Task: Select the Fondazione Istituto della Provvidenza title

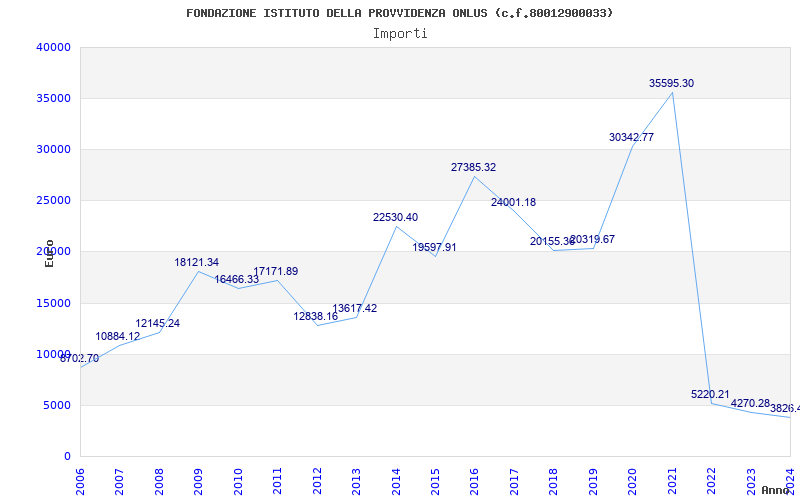Action: (400, 13)
